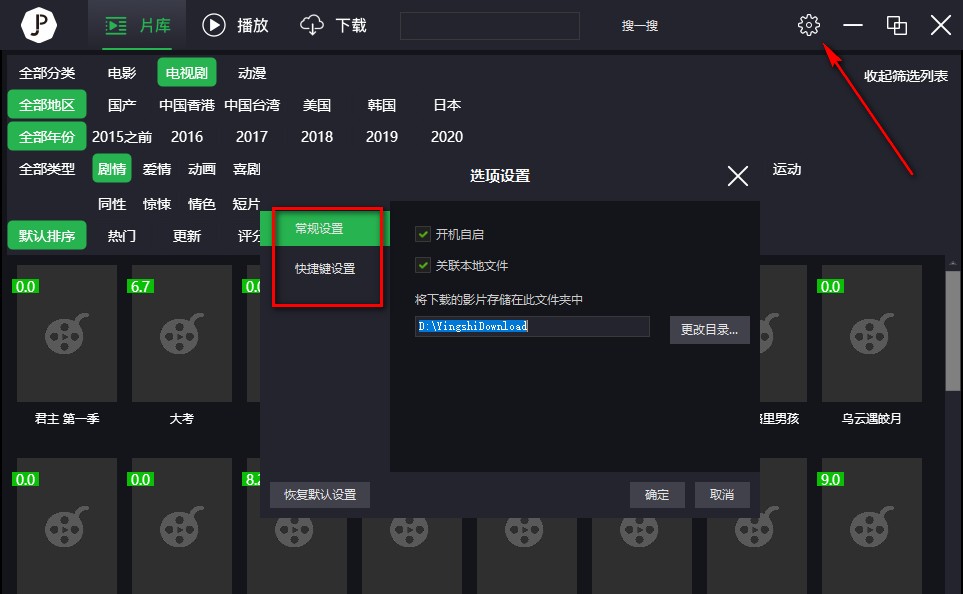Screen dimensions: 963x594
Task: Click the JP logo icon
Action: 38,25
